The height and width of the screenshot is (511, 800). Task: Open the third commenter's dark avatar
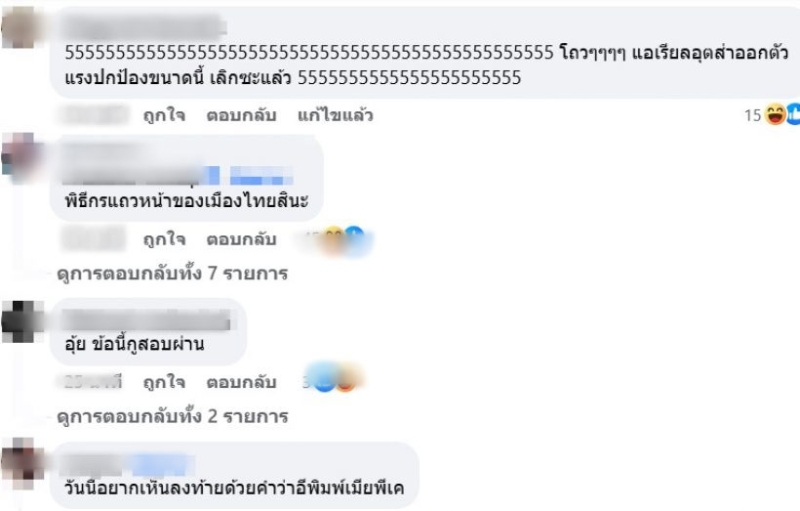click(20, 322)
